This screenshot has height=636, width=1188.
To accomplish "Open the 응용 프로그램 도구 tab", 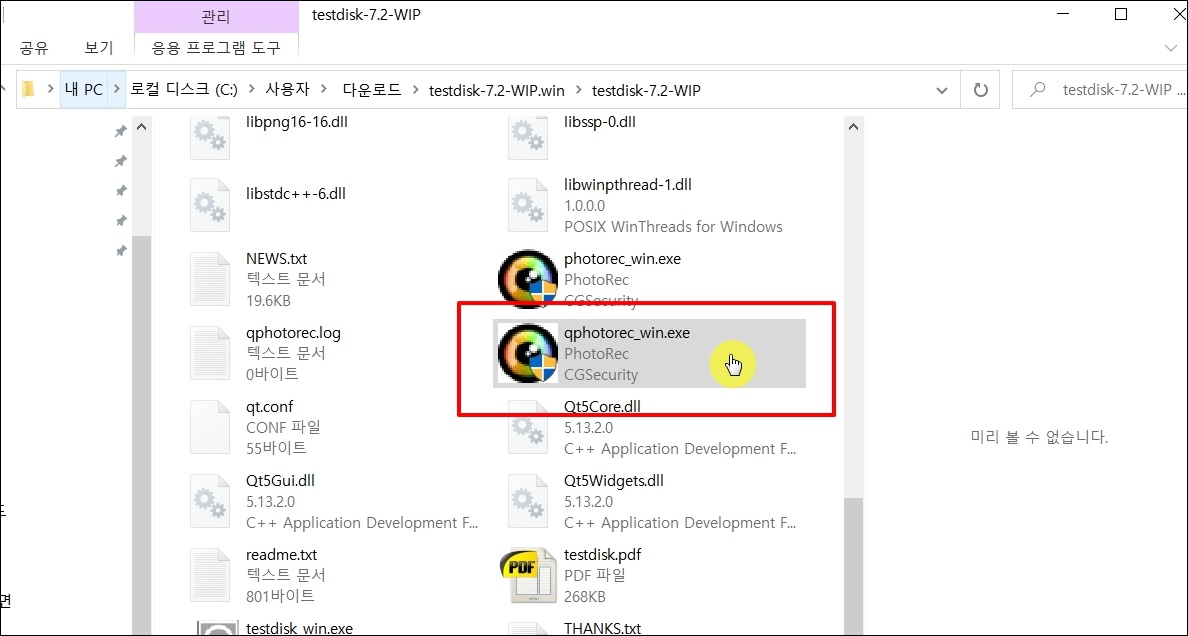I will click(216, 48).
